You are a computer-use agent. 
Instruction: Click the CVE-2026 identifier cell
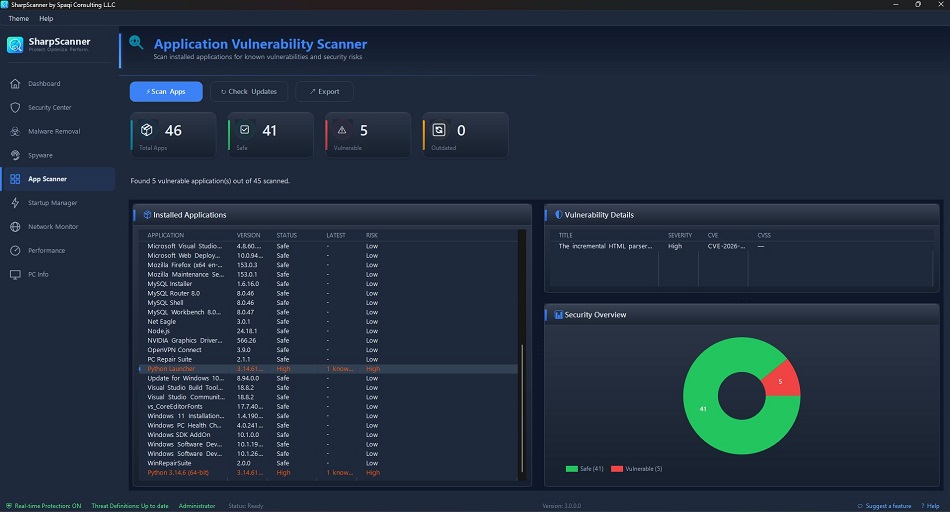[x=726, y=246]
